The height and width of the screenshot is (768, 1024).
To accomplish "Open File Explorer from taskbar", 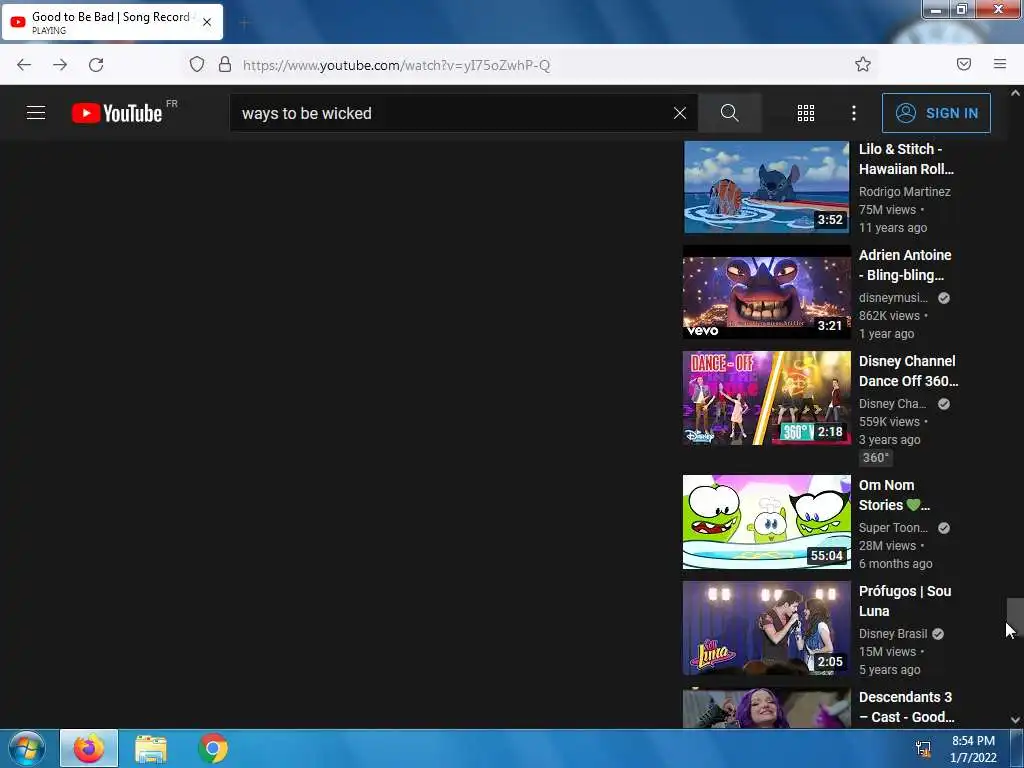I will click(x=151, y=748).
